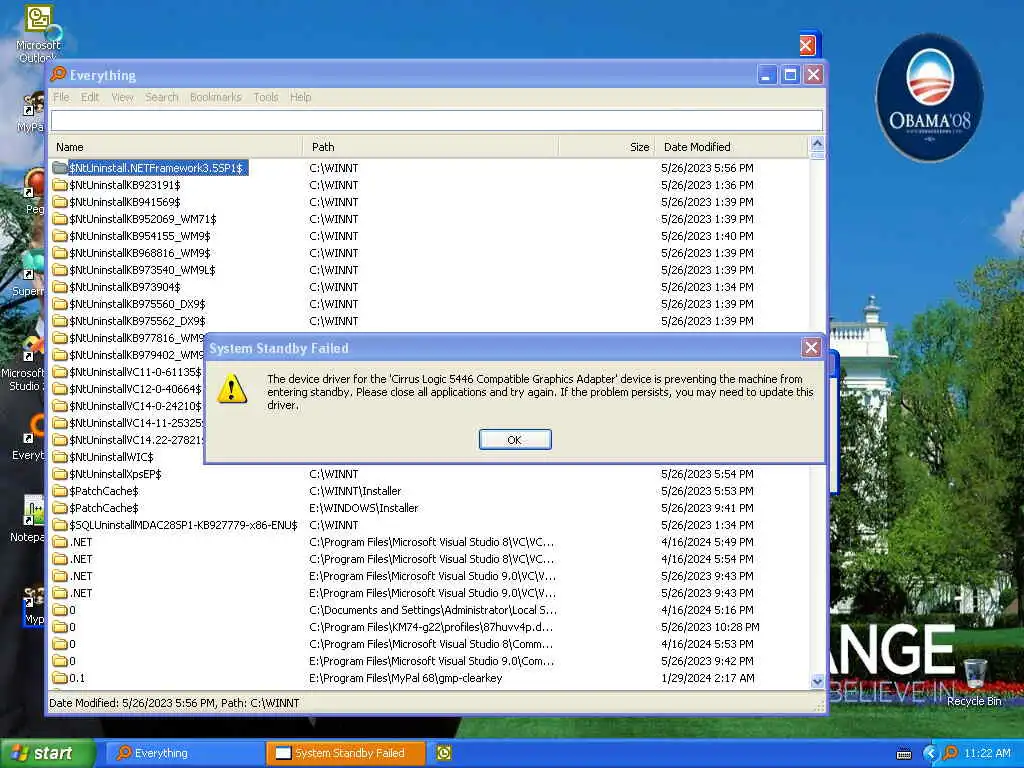This screenshot has height=768, width=1024.
Task: Select folder icon of $NtUninstallKB973540_WM9L$
Action: [x=60, y=270]
